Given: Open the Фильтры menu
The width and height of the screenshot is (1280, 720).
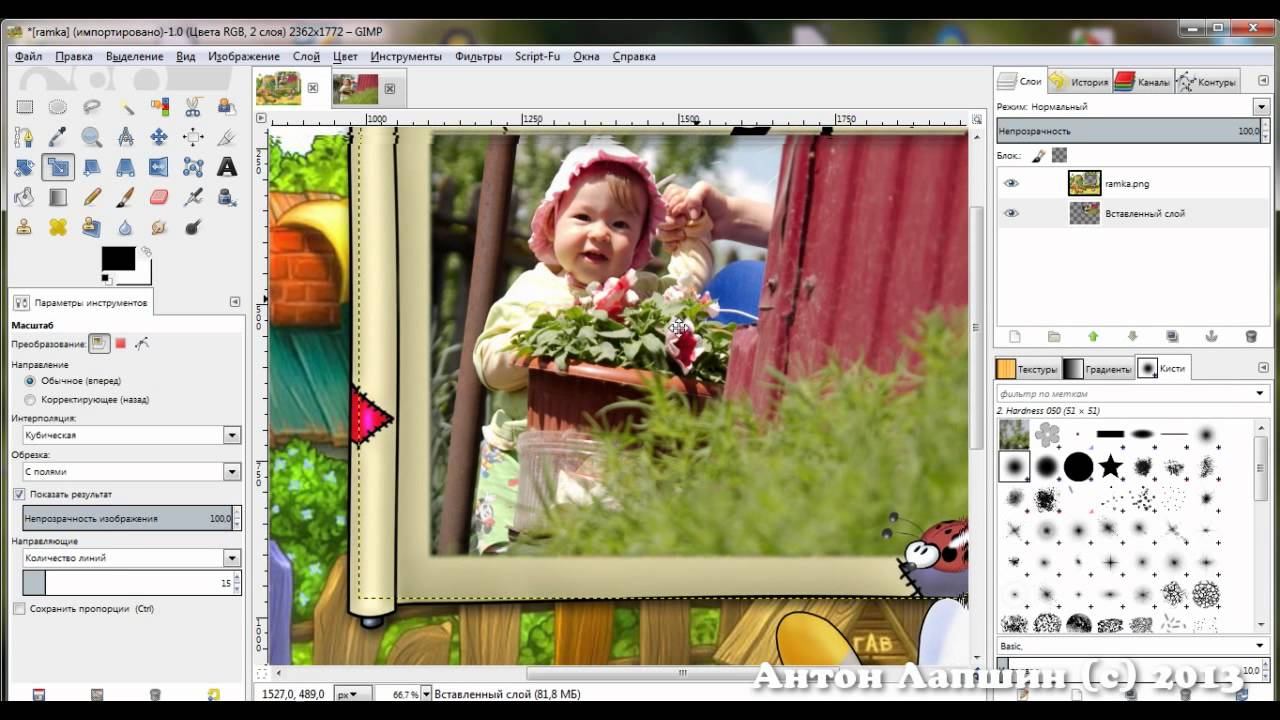Looking at the screenshot, I should tap(478, 56).
